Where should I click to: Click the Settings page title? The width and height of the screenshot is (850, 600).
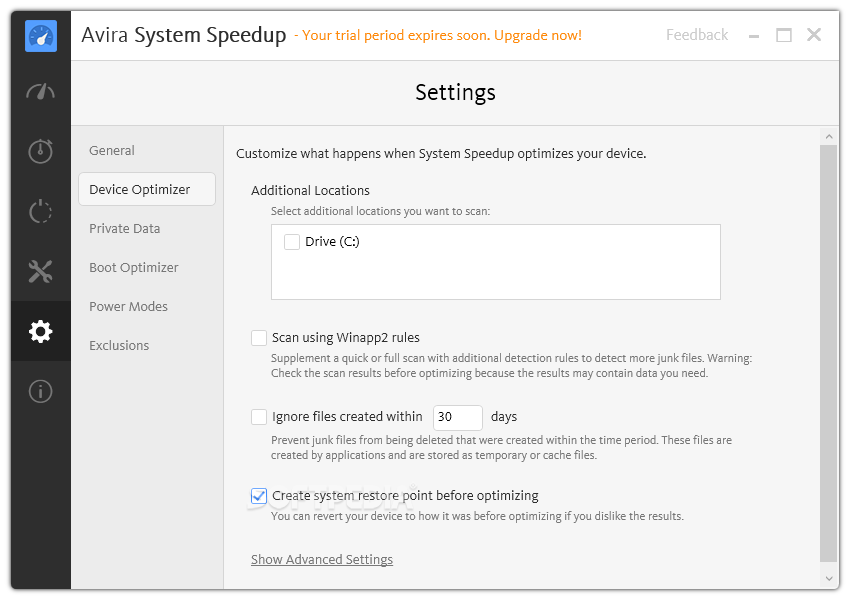click(x=455, y=92)
